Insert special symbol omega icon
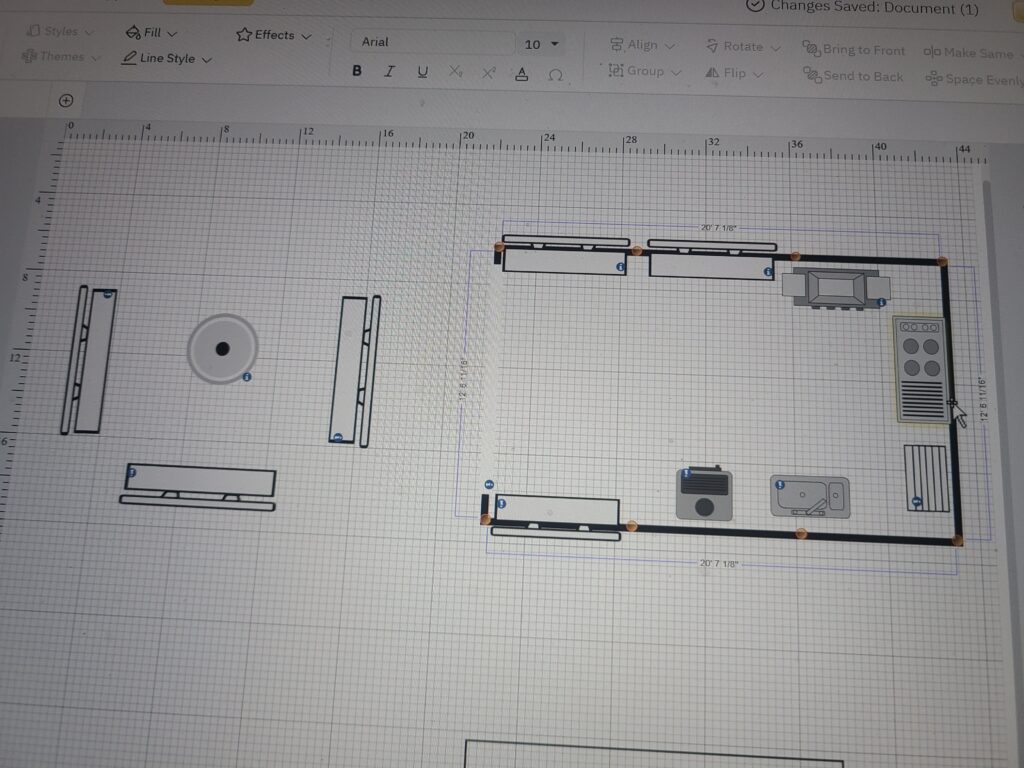 pos(555,74)
